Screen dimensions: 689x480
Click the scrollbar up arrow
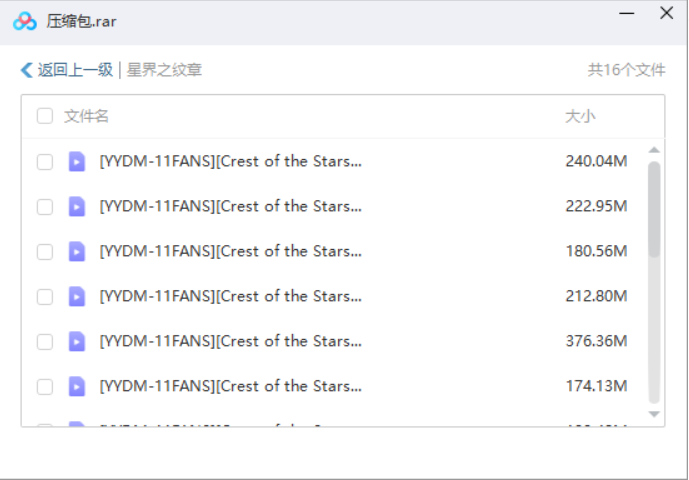[x=654, y=150]
